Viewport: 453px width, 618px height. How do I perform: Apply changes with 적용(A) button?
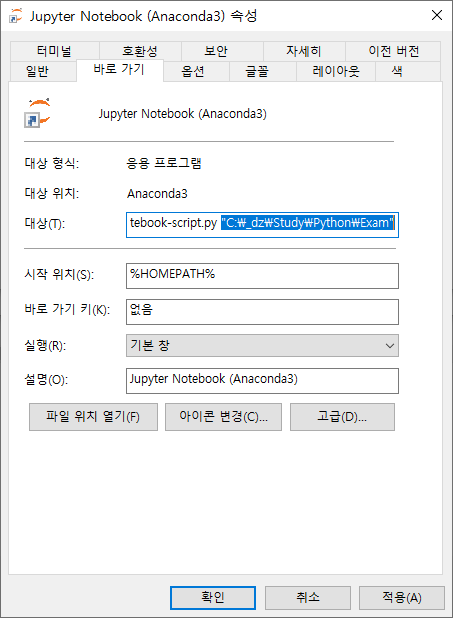[x=402, y=598]
